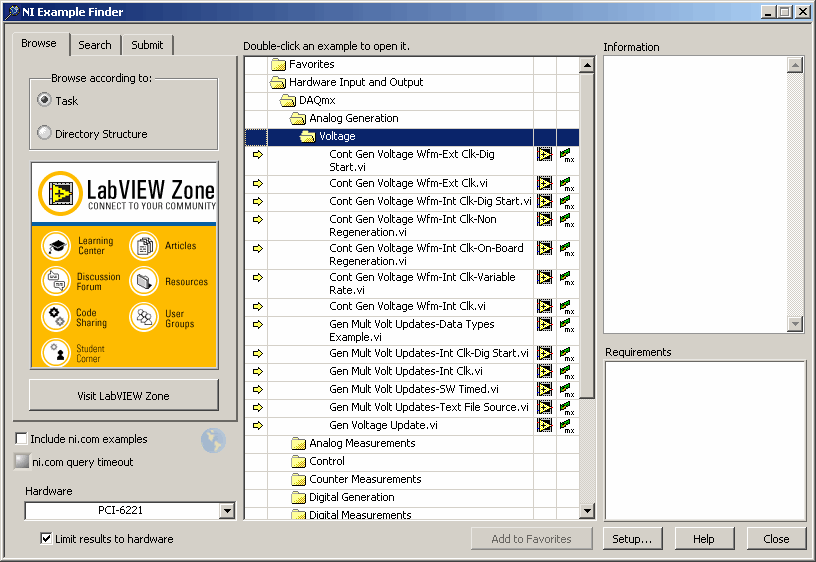Click VI icon for Cont Gen Voltage Wfm-Int Clk-Dig Start.vi
Viewport: 816px width, 562px height.
coord(544,201)
